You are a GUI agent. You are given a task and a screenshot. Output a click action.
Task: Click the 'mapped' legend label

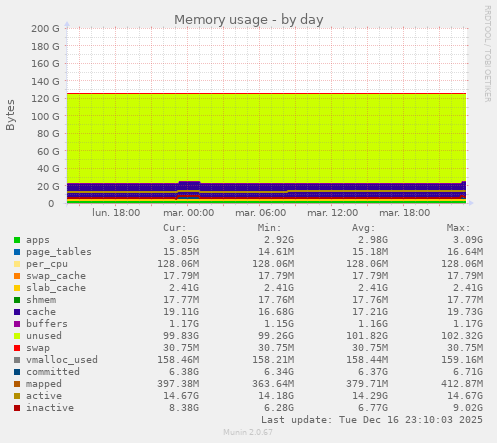tap(44, 384)
